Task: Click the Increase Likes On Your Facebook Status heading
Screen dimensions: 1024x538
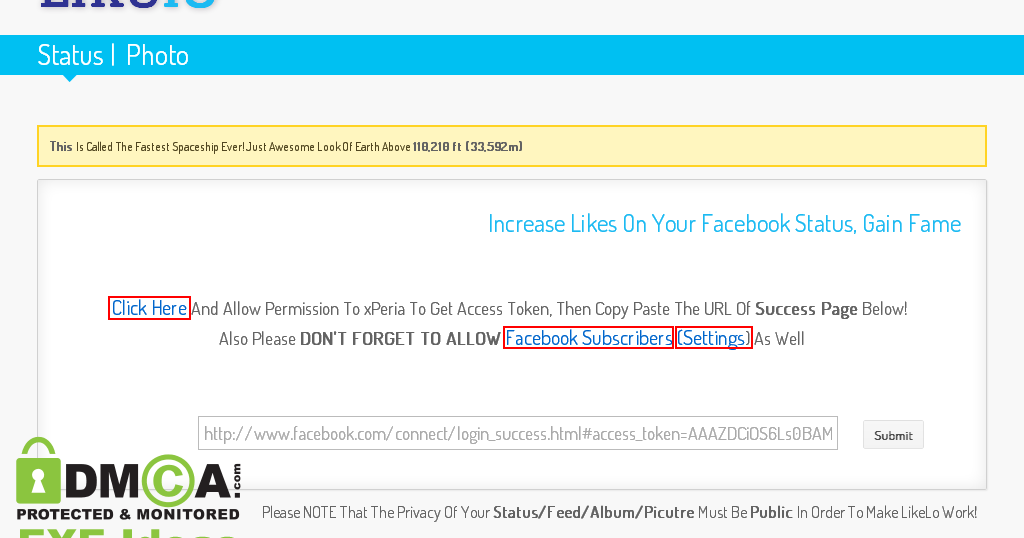Action: coord(724,224)
